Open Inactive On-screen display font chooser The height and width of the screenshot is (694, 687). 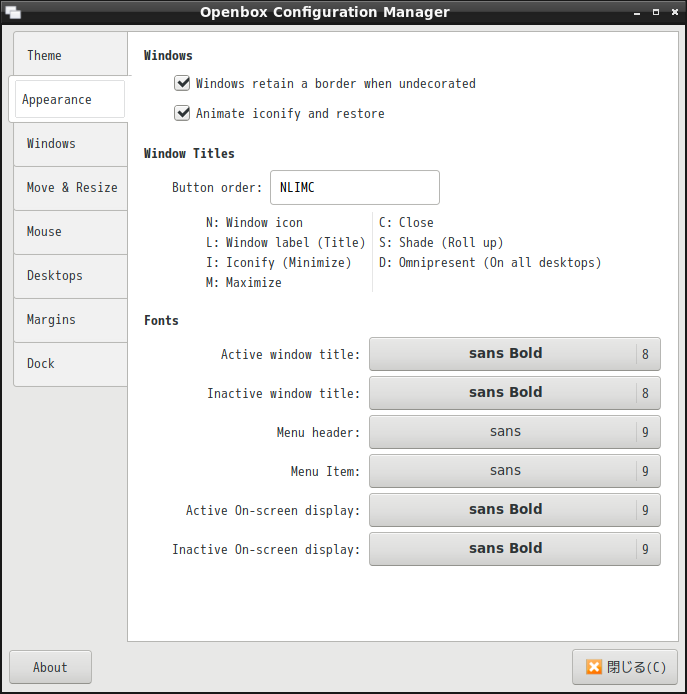pyautogui.click(x=514, y=548)
